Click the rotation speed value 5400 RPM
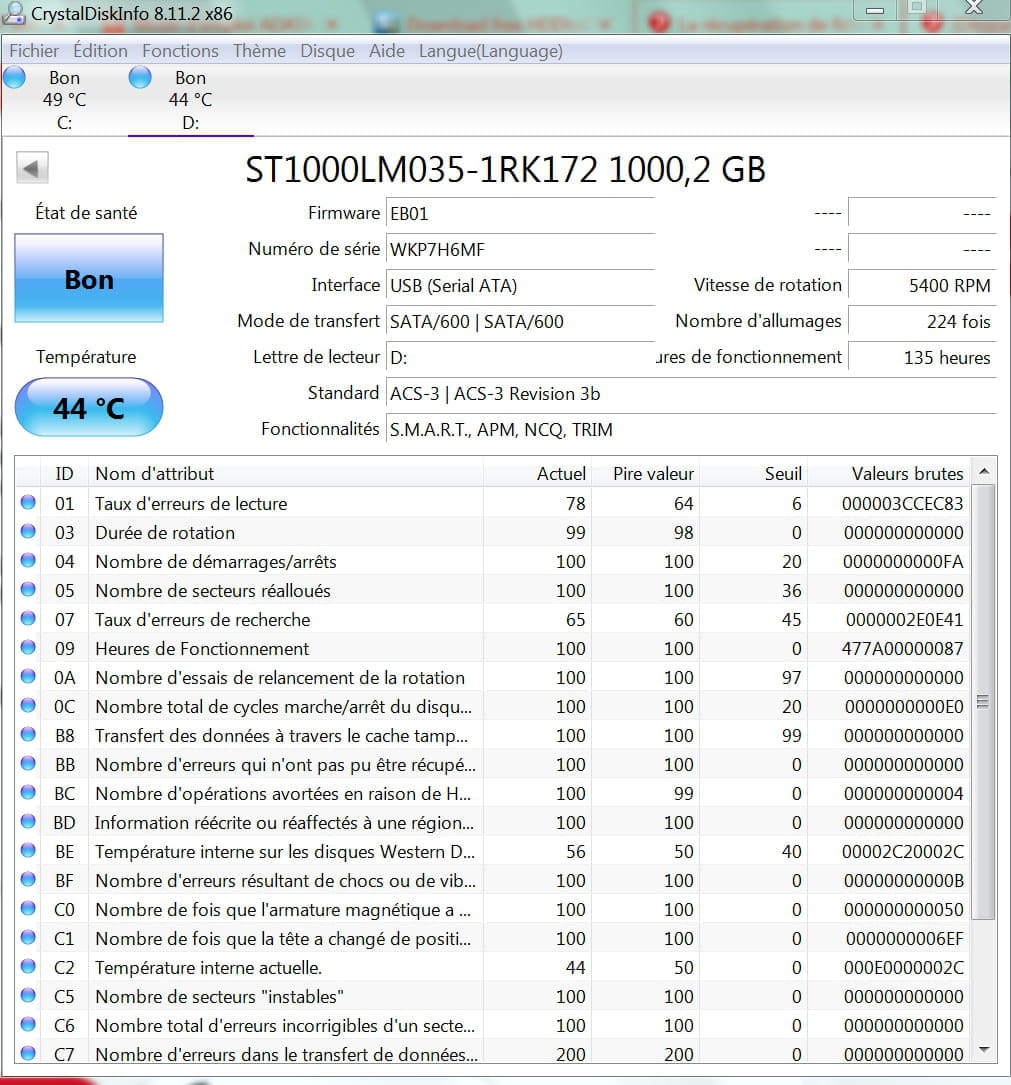 (x=922, y=286)
